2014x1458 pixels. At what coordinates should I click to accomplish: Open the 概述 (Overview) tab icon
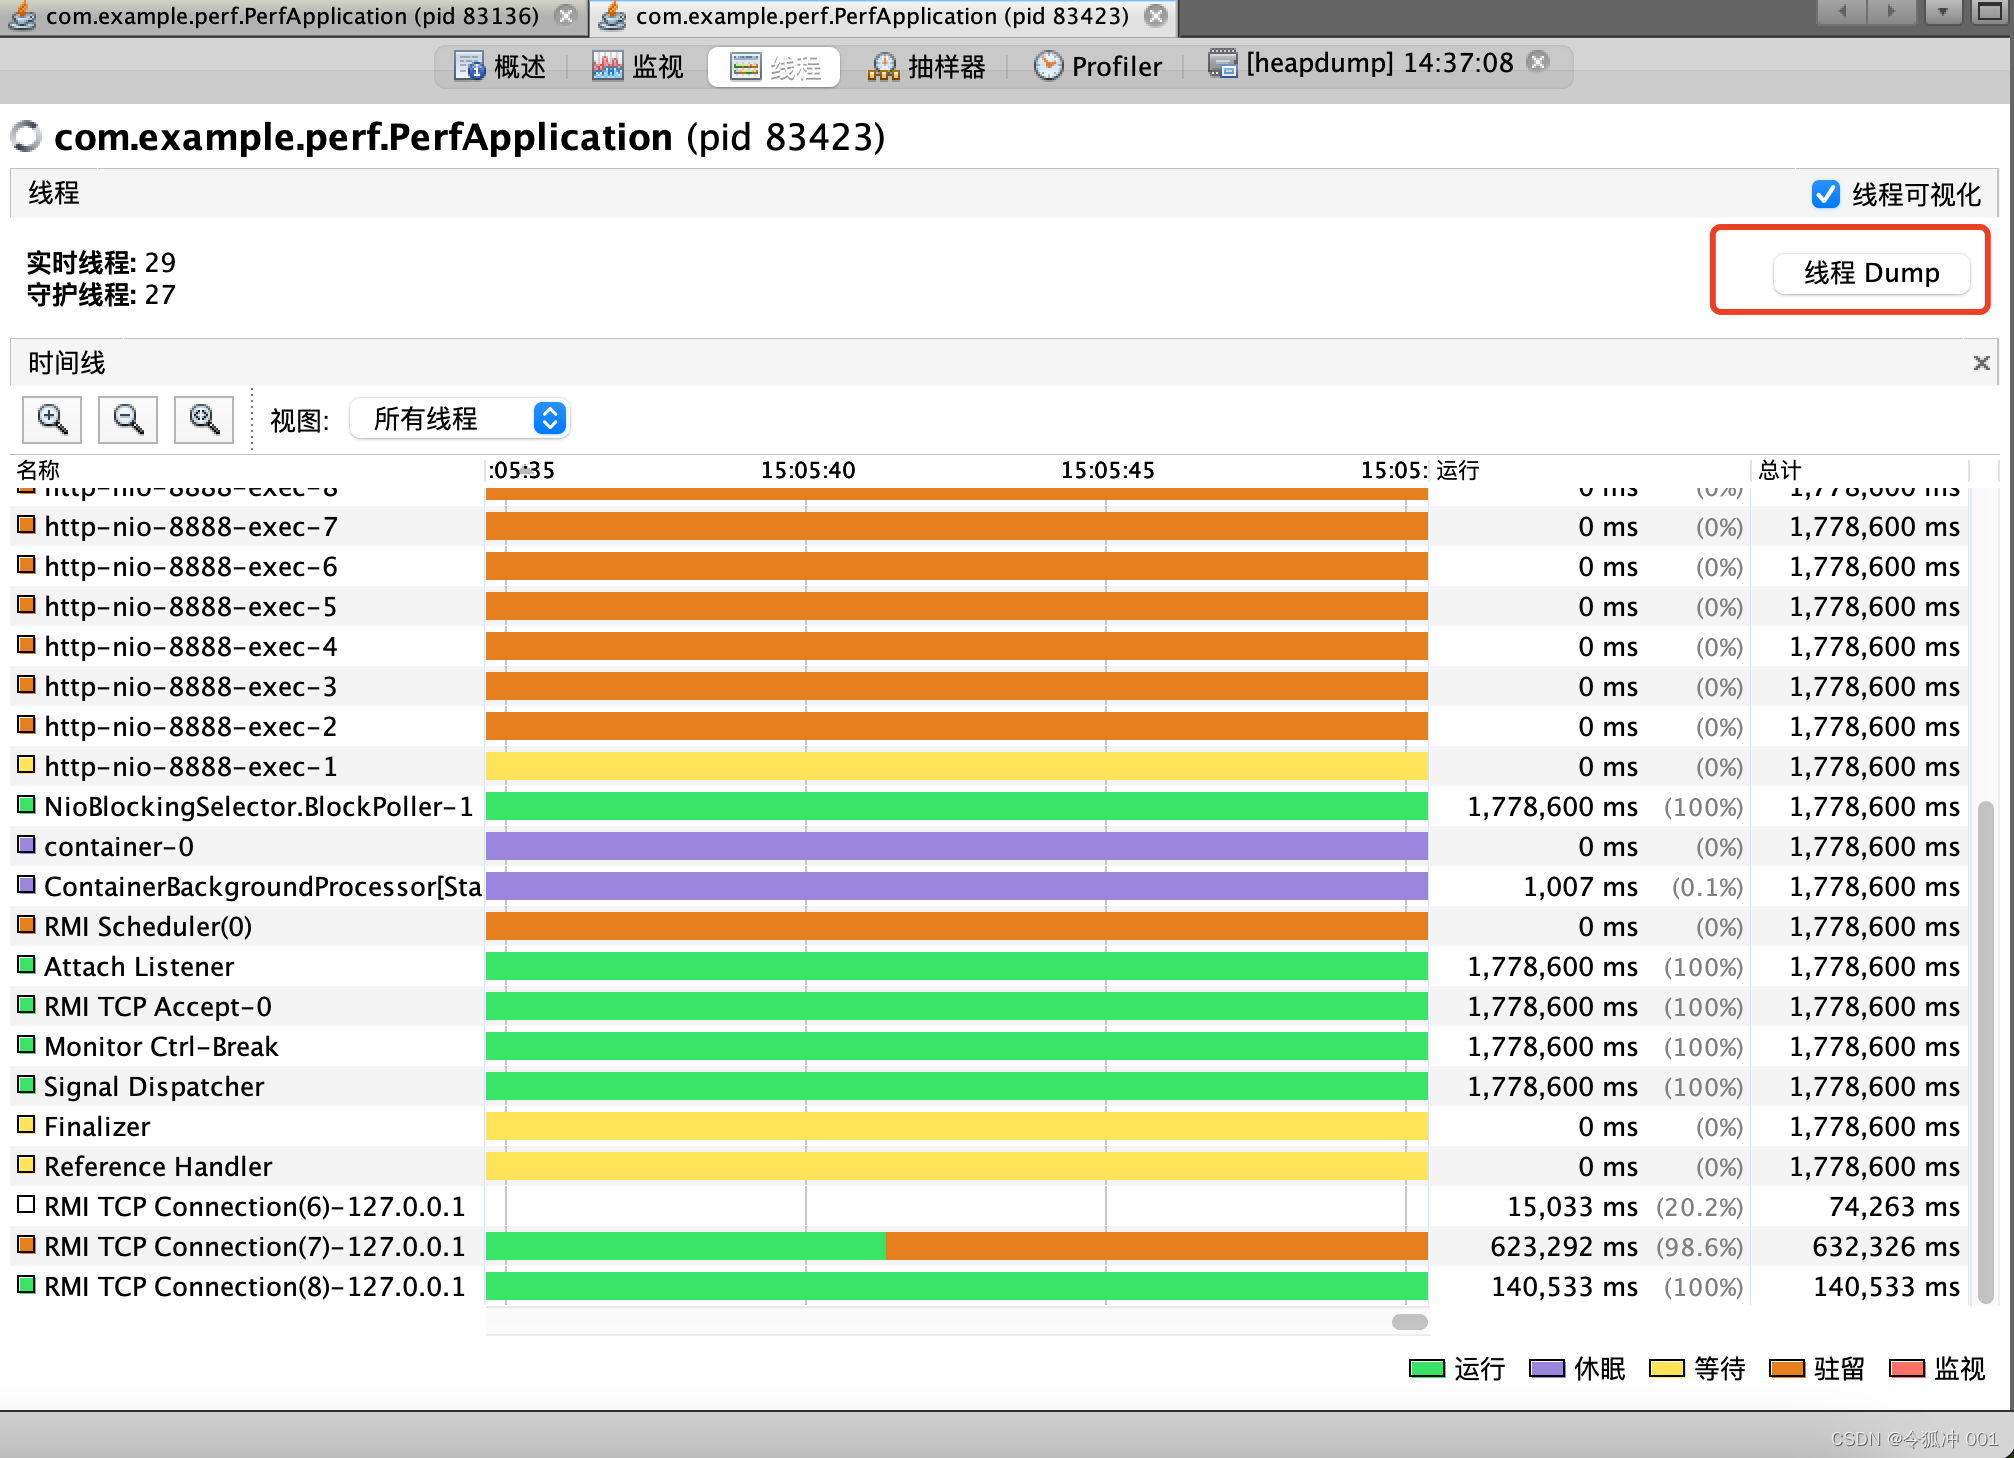tap(470, 64)
